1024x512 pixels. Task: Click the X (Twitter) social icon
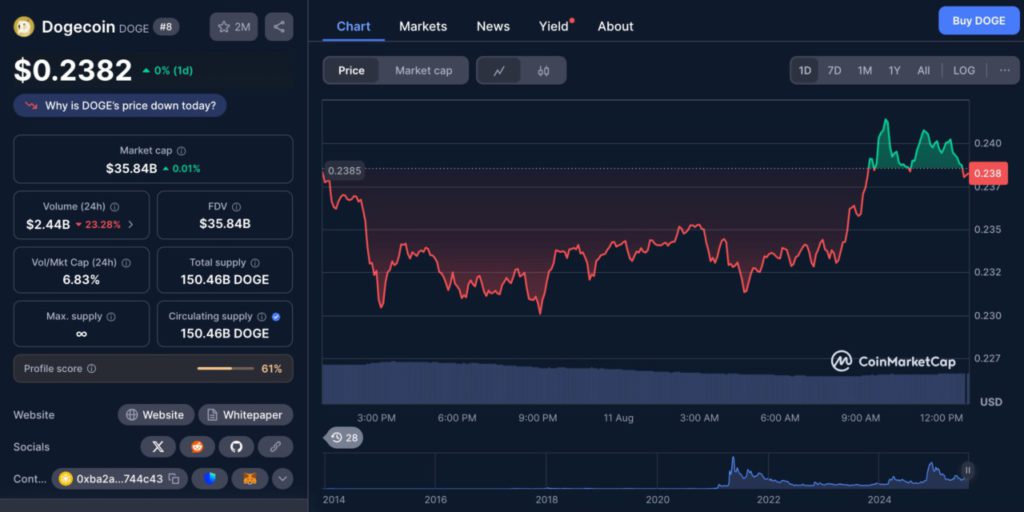158,447
